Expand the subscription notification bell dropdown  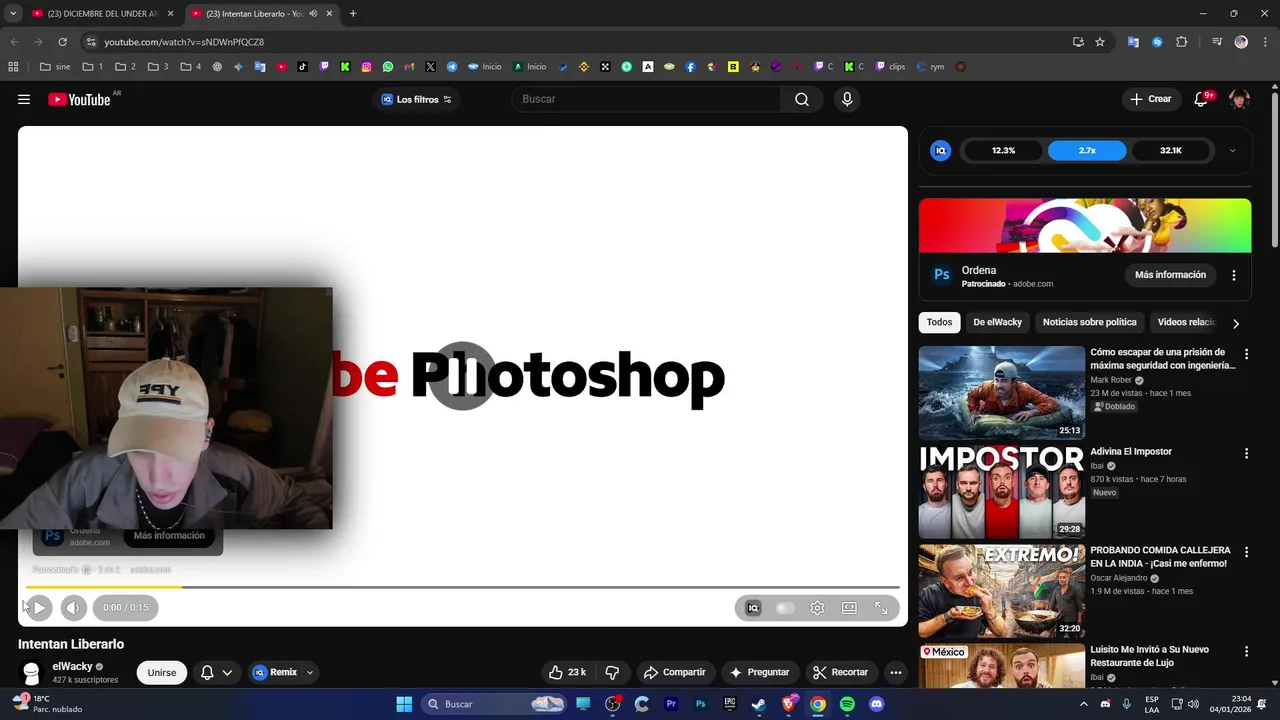click(x=217, y=672)
